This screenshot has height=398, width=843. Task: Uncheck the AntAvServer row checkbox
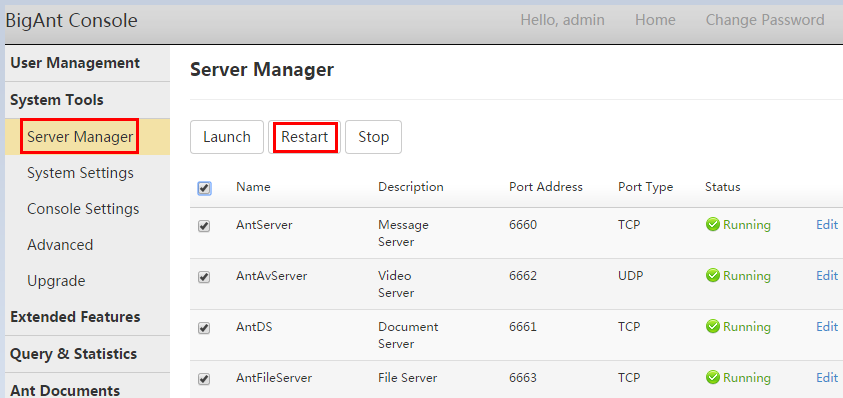pos(204,277)
